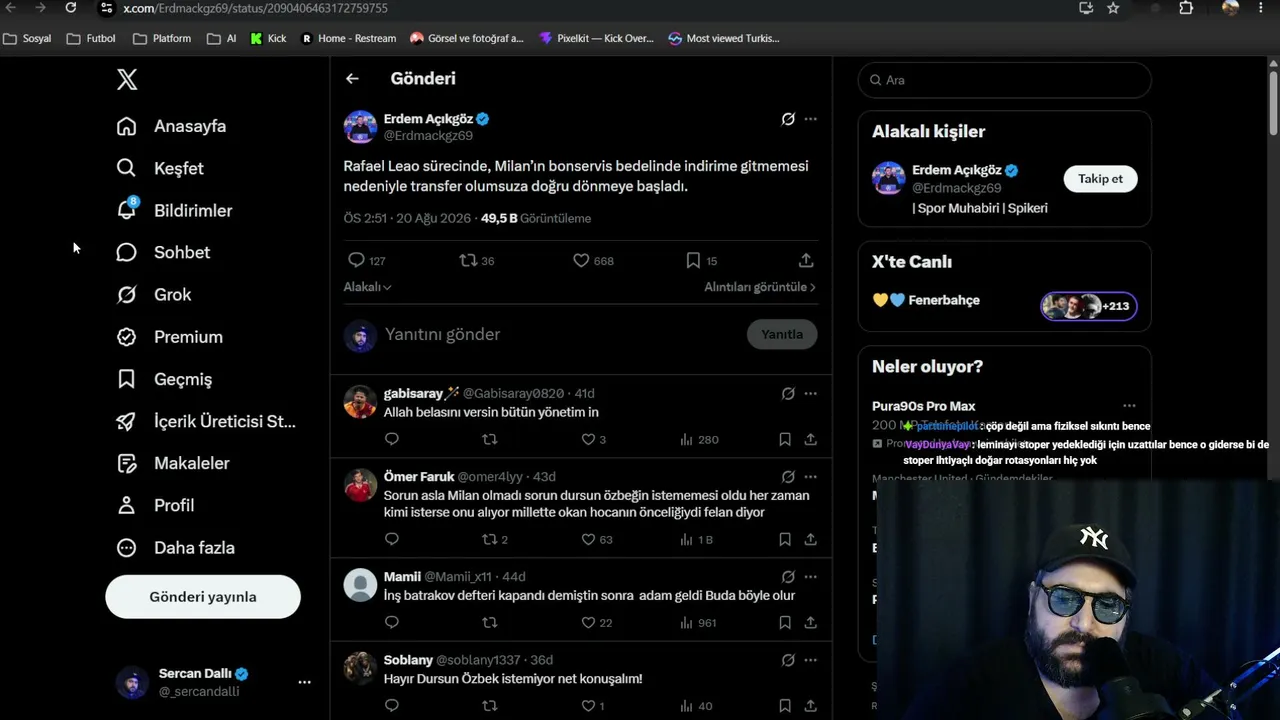Open account menu next to Sercan Dallı
The width and height of the screenshot is (1280, 720).
coord(304,682)
